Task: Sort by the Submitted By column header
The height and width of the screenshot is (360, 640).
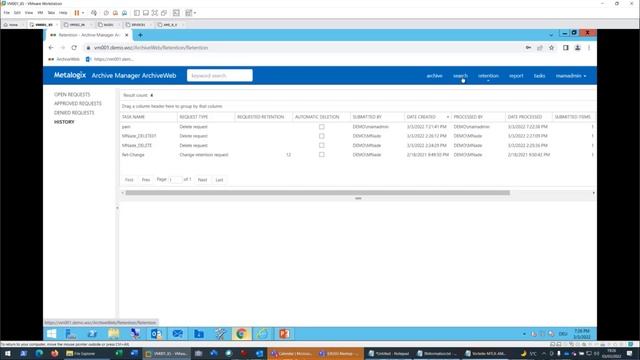Action: pos(367,117)
